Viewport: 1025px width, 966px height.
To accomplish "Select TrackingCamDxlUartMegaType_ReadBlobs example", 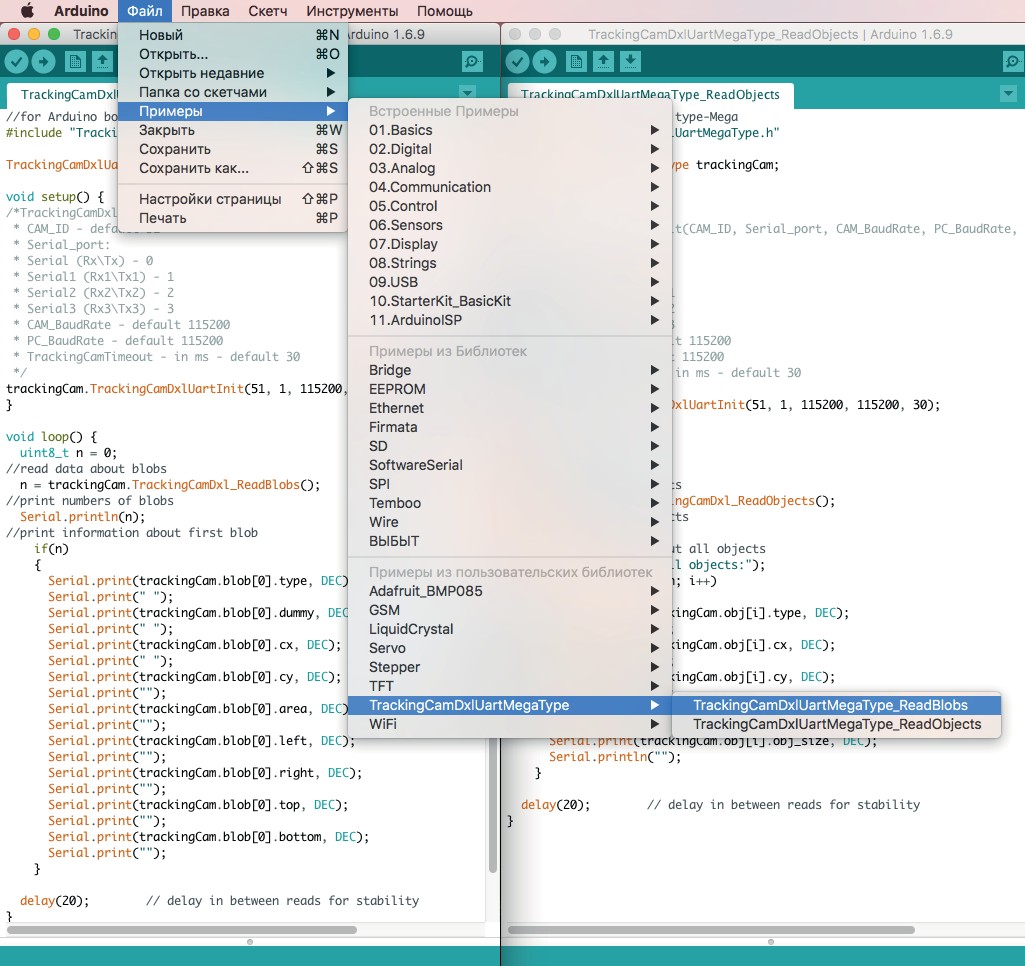I will pos(830,705).
